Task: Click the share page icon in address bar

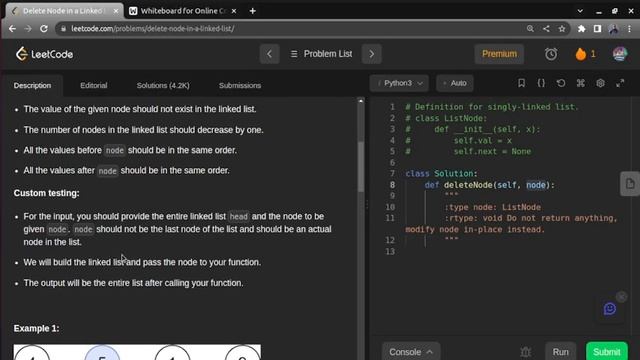Action: pos(546,29)
